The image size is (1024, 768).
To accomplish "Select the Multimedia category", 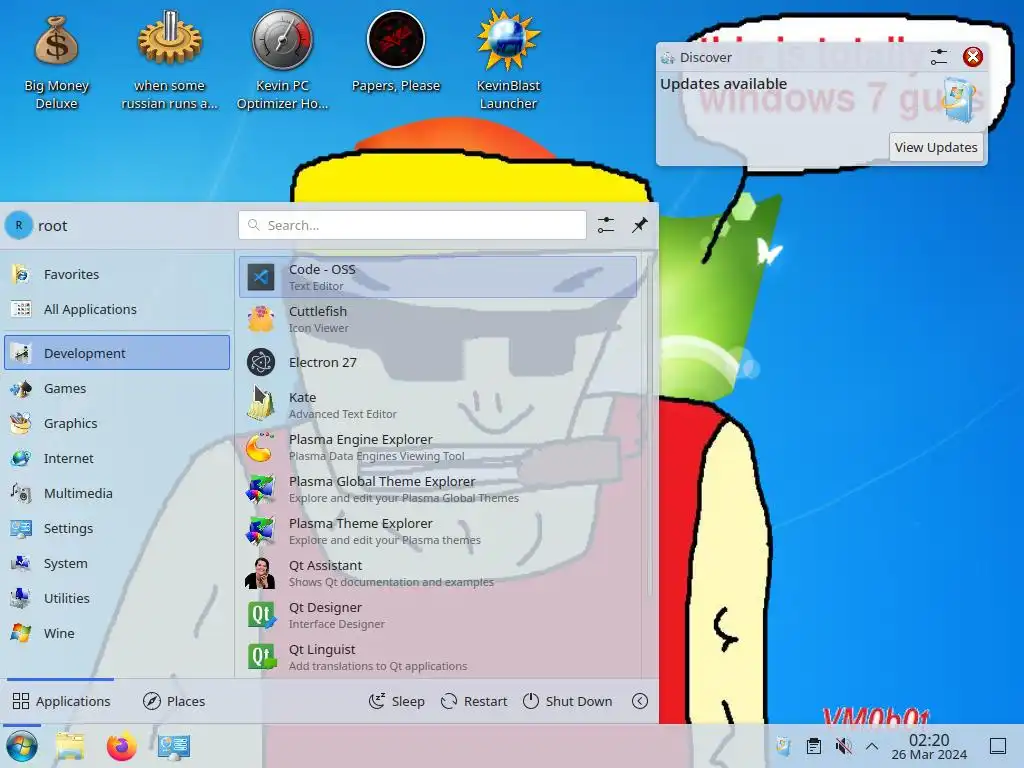I will (x=118, y=493).
